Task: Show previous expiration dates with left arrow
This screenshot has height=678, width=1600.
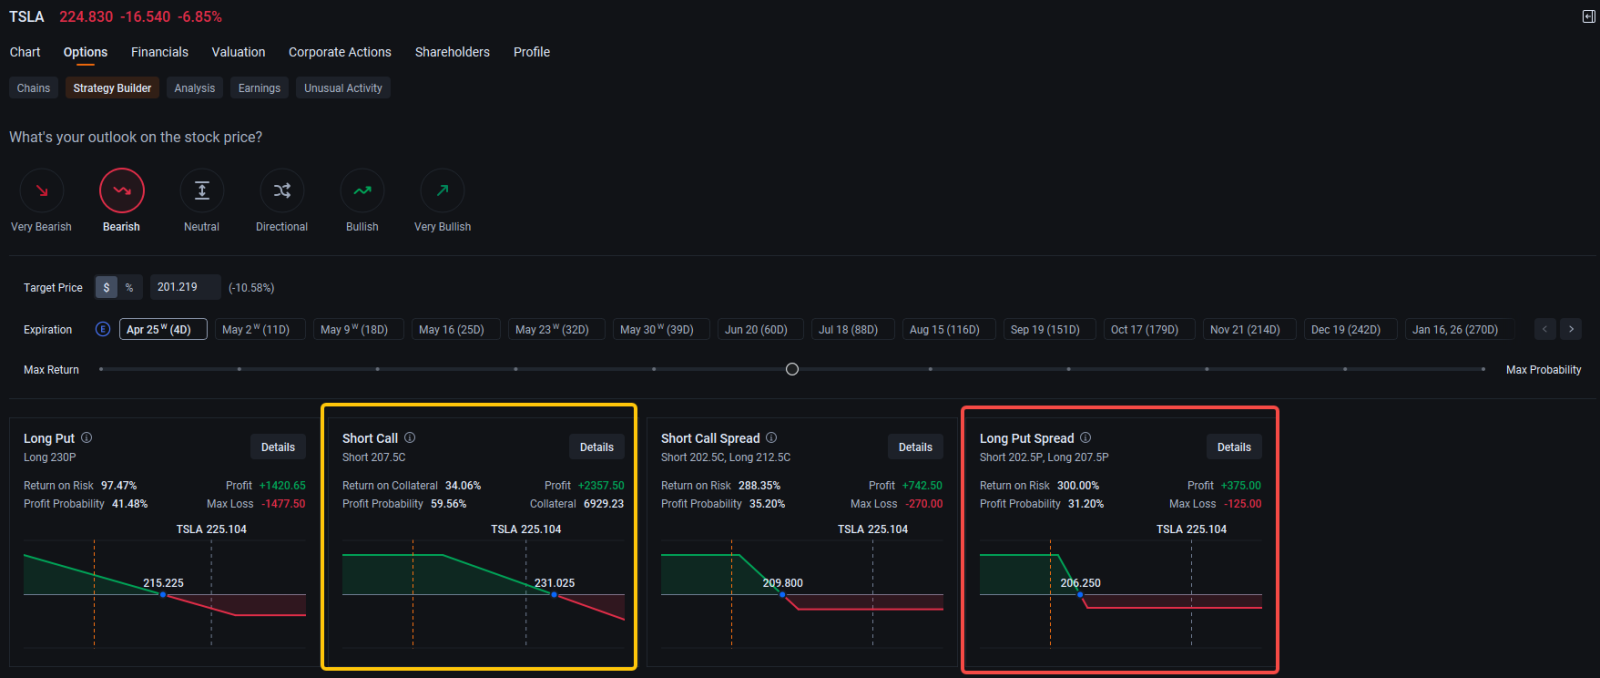Action: [x=1545, y=329]
